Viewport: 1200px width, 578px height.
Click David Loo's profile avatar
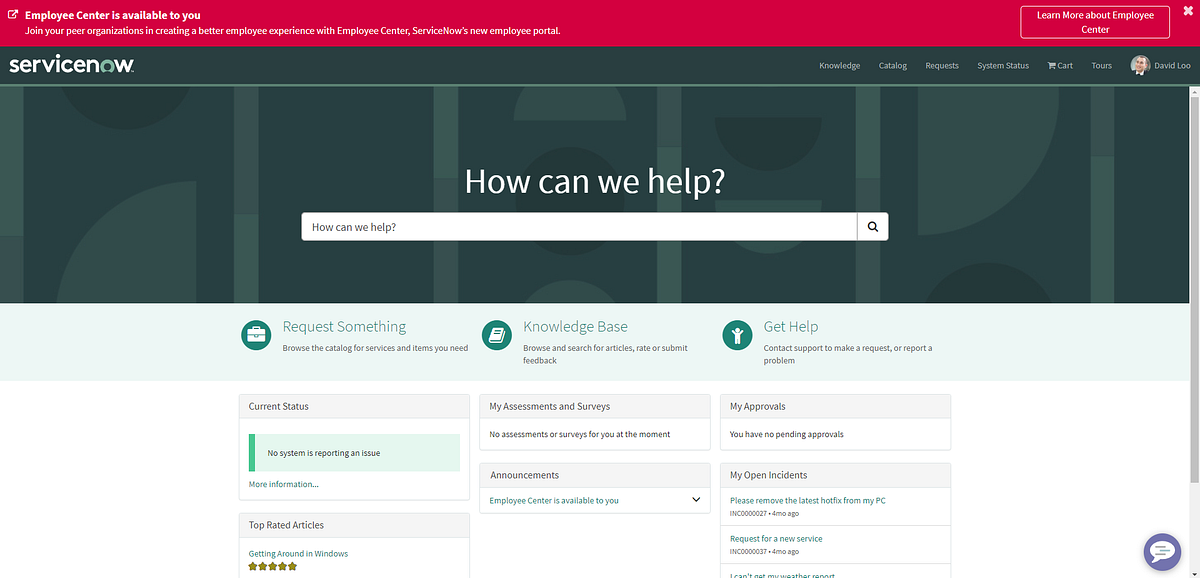pyautogui.click(x=1139, y=64)
